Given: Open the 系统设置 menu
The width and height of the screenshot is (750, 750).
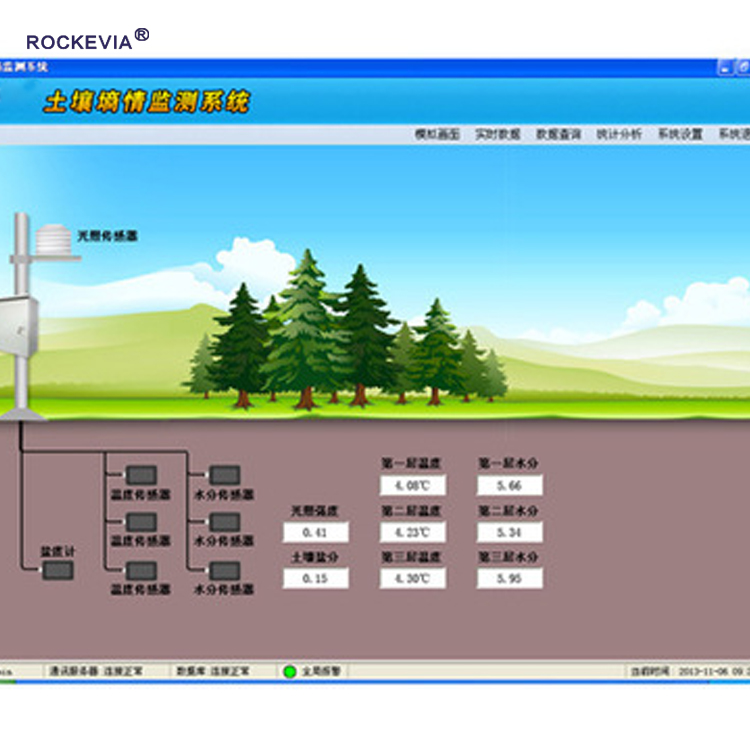Looking at the screenshot, I should [680, 134].
